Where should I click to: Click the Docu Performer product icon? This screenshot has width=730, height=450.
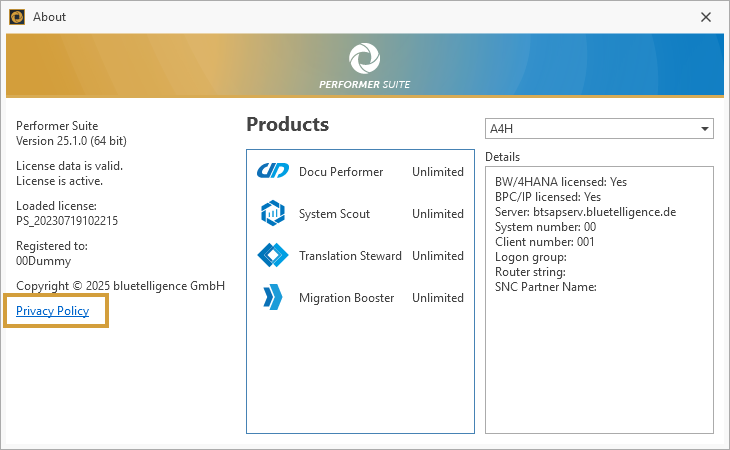(x=273, y=172)
